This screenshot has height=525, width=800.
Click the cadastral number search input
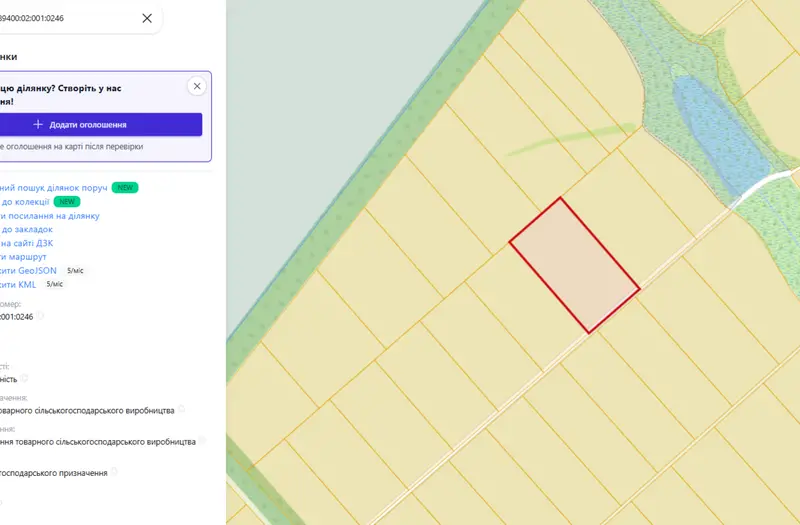66,18
